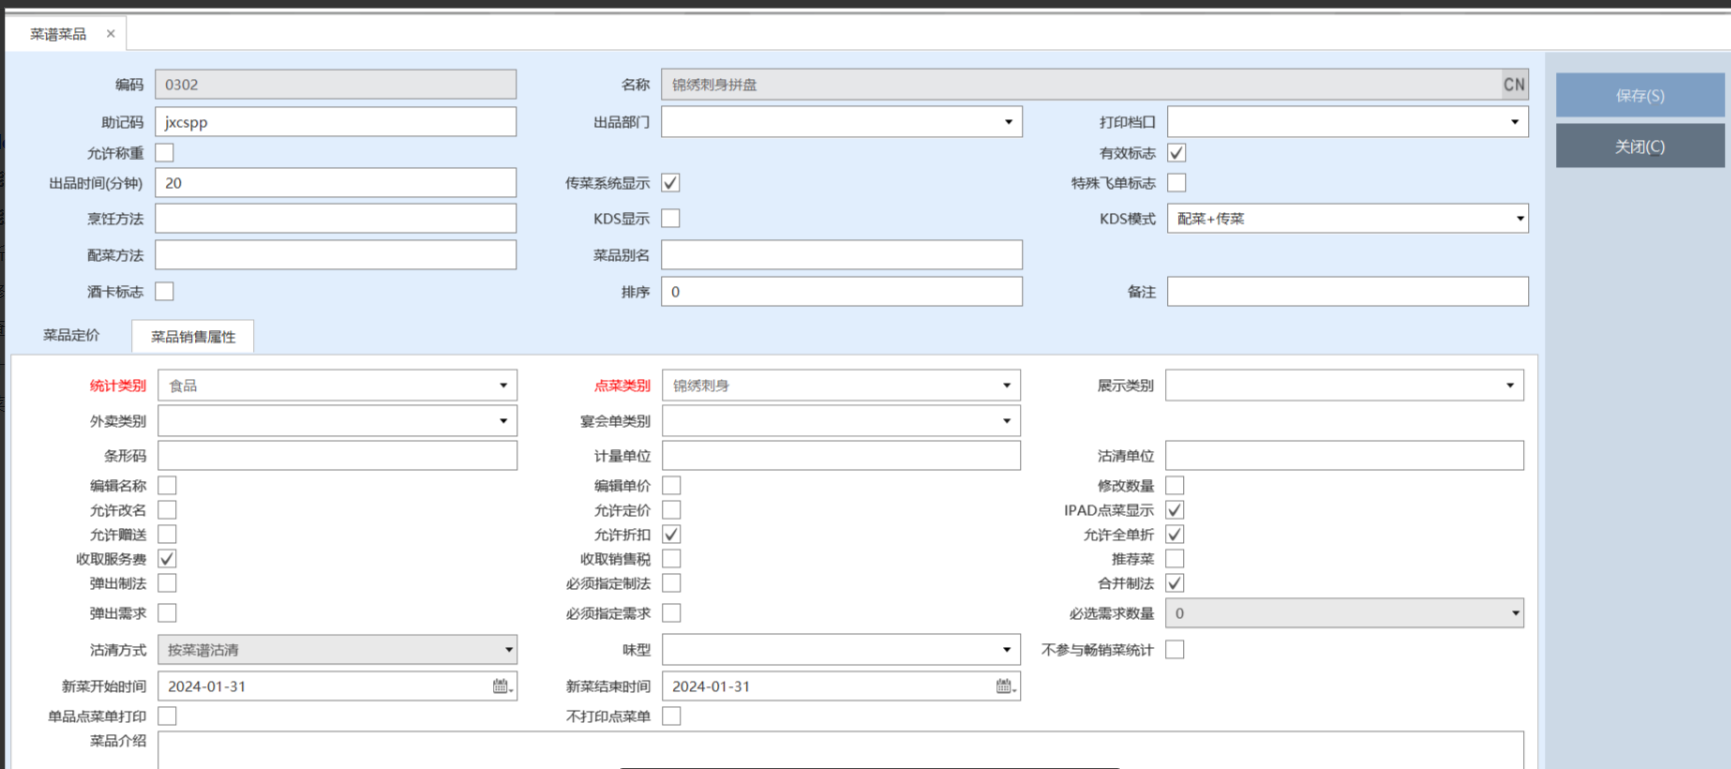Viewport: 1731px width, 769px height.
Task: Disable the 允许折扣 checkbox
Action: click(672, 535)
